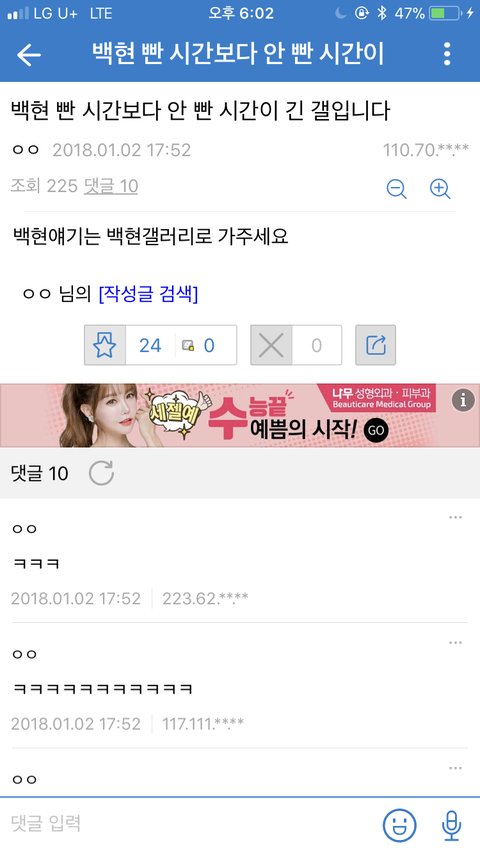Open the 작성글 검색 link

coord(148,294)
